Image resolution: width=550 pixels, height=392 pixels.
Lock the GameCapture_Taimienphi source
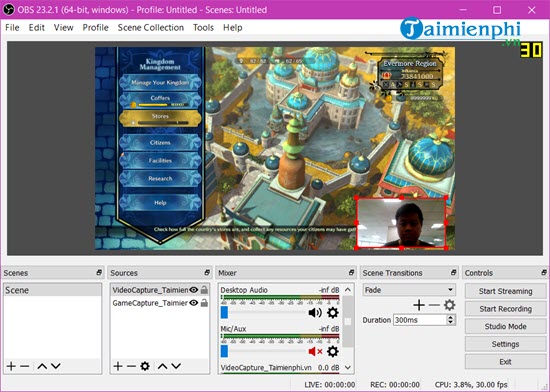(204, 303)
